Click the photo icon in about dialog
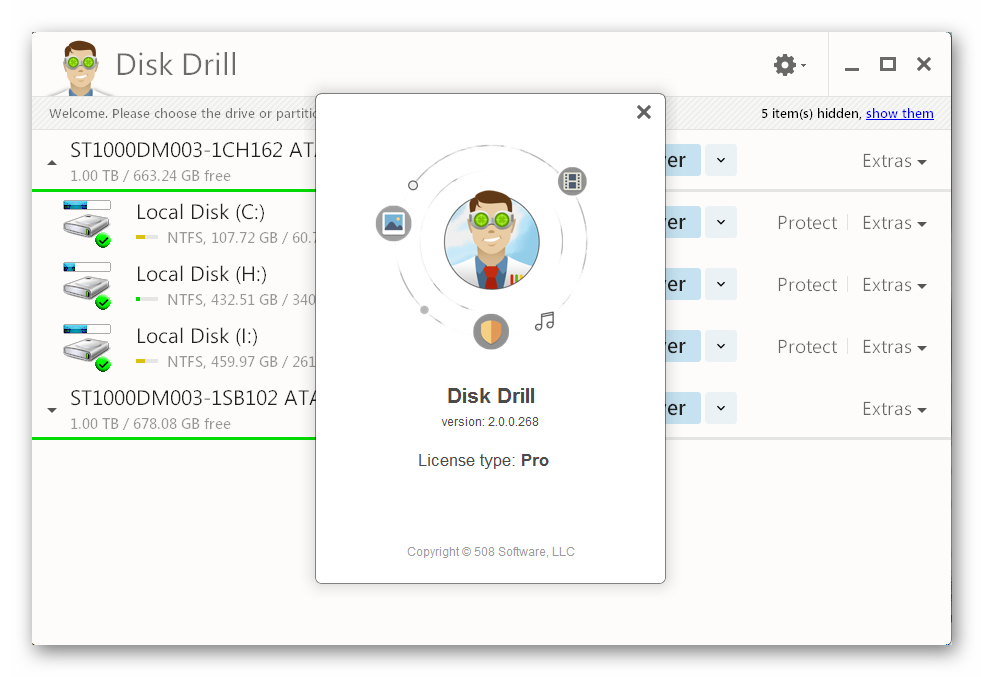This screenshot has width=984, height=677. click(393, 223)
